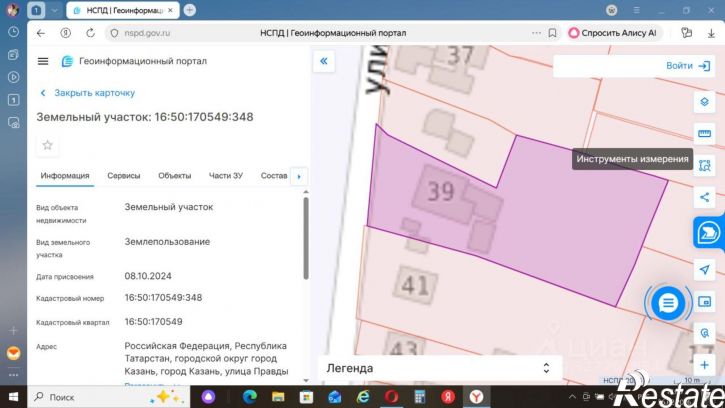The image size is (725, 408).
Task: Switch to the Сервисы tab
Action: (123, 176)
